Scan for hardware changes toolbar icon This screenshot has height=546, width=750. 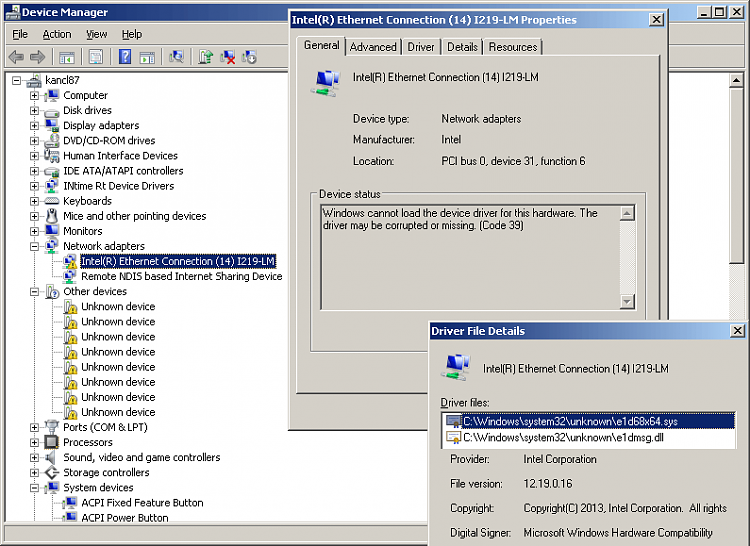[x=176, y=57]
